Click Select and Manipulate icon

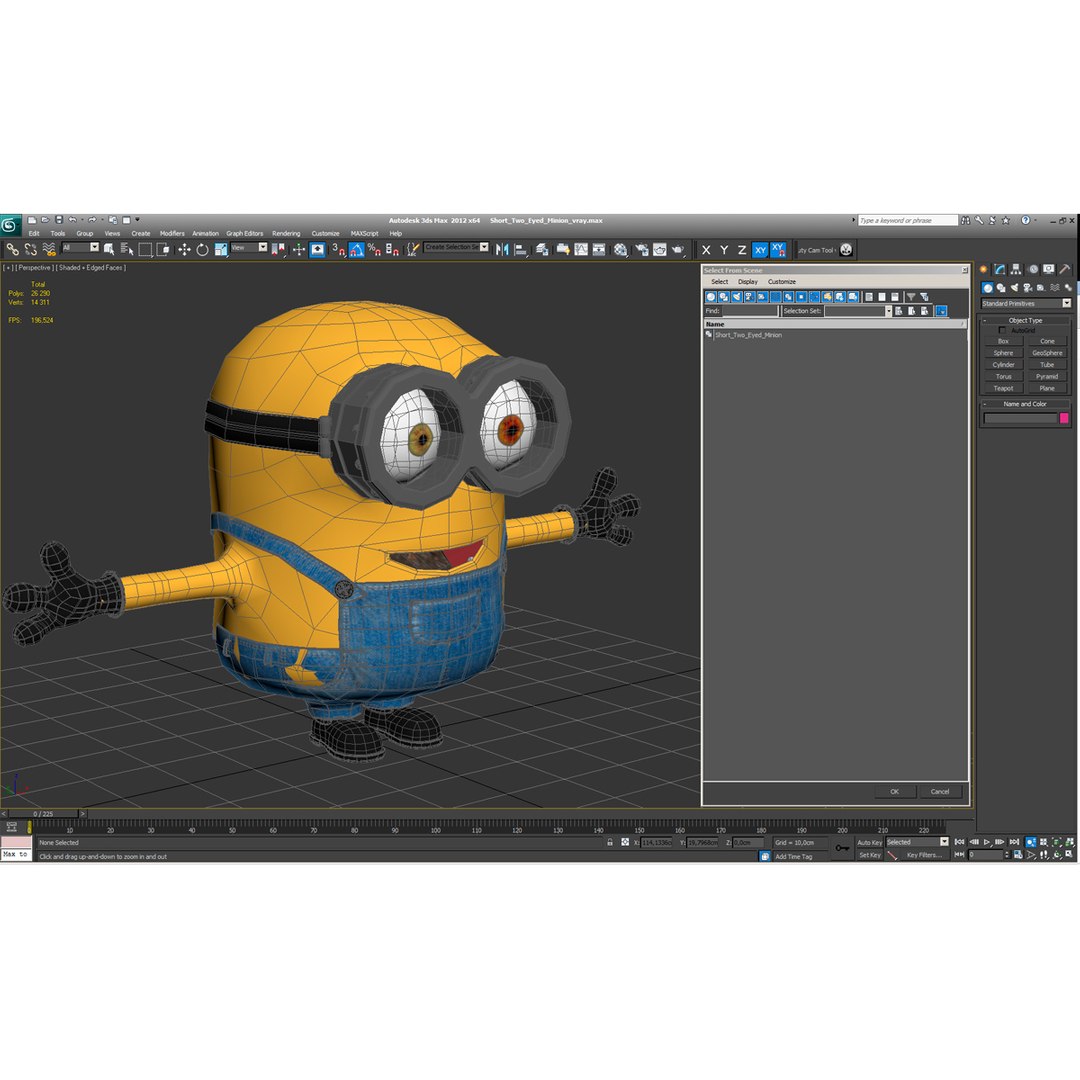298,249
